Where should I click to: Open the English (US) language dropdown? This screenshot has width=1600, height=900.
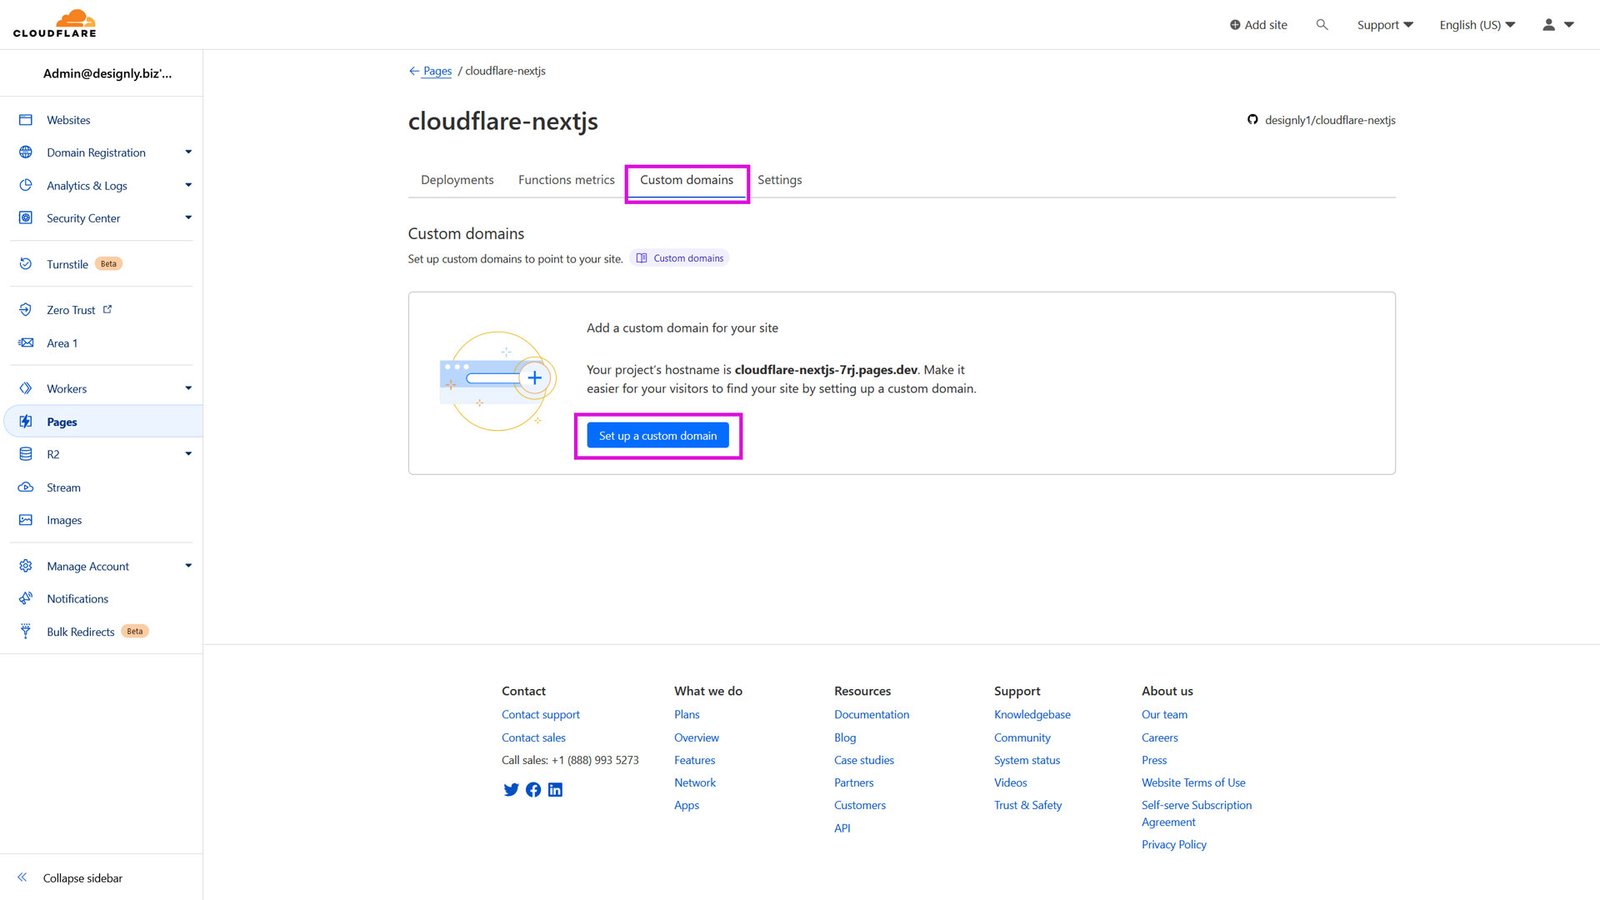(x=1477, y=24)
